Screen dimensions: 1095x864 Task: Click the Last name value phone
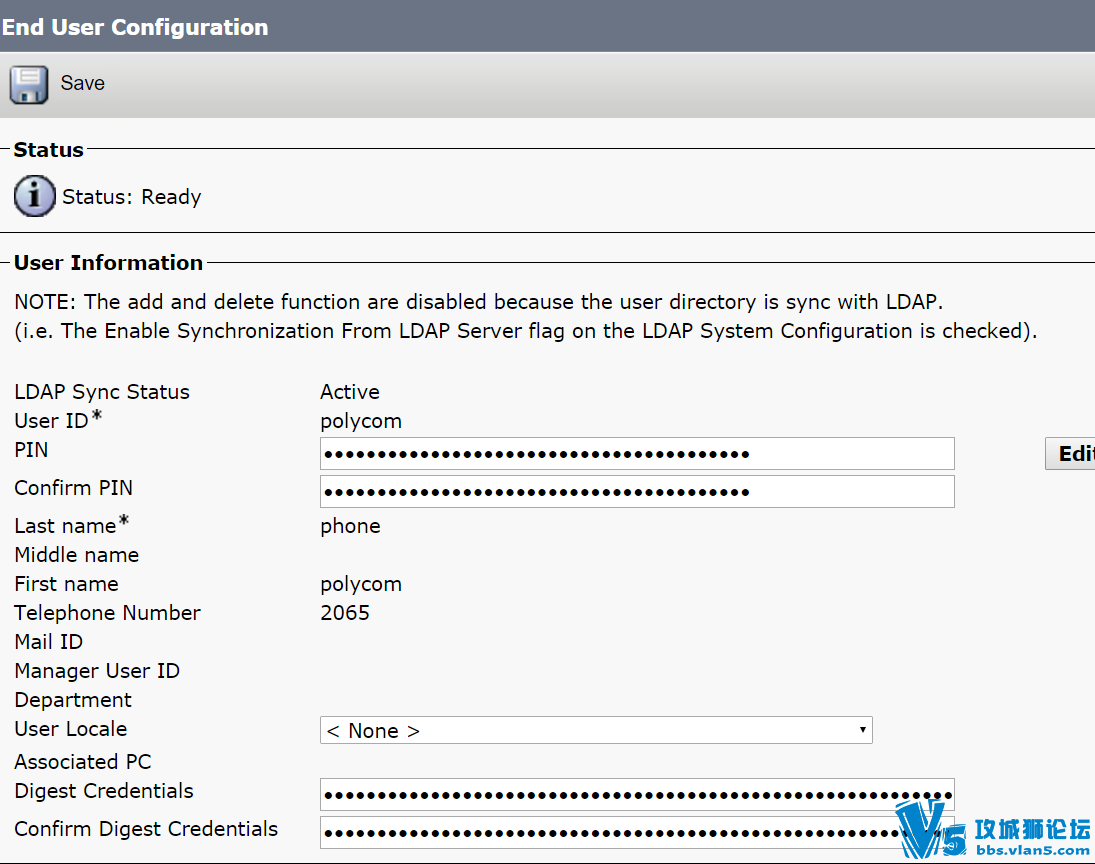click(x=351, y=526)
